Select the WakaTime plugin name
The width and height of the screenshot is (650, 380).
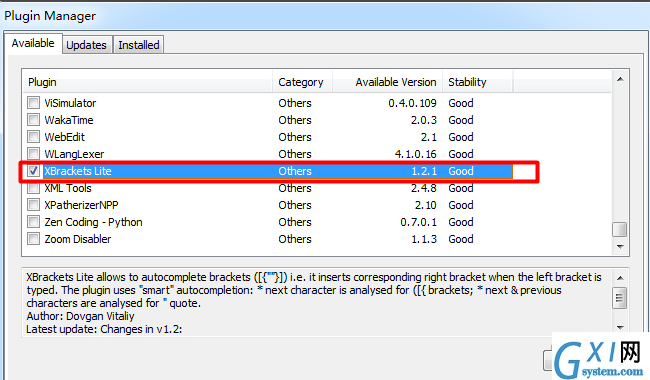69,120
